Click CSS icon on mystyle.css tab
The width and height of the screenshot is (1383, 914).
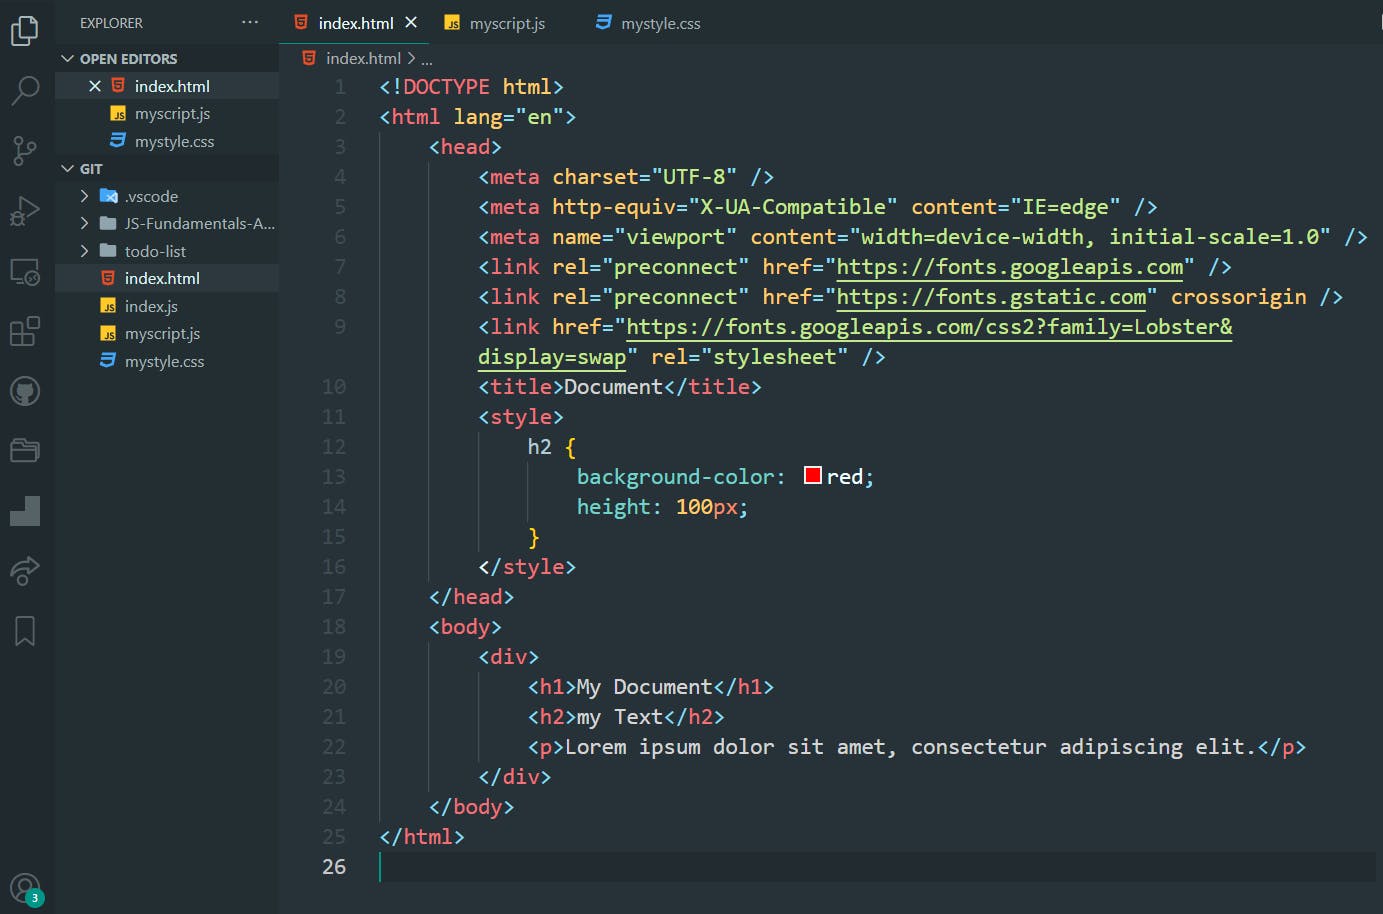(x=603, y=22)
